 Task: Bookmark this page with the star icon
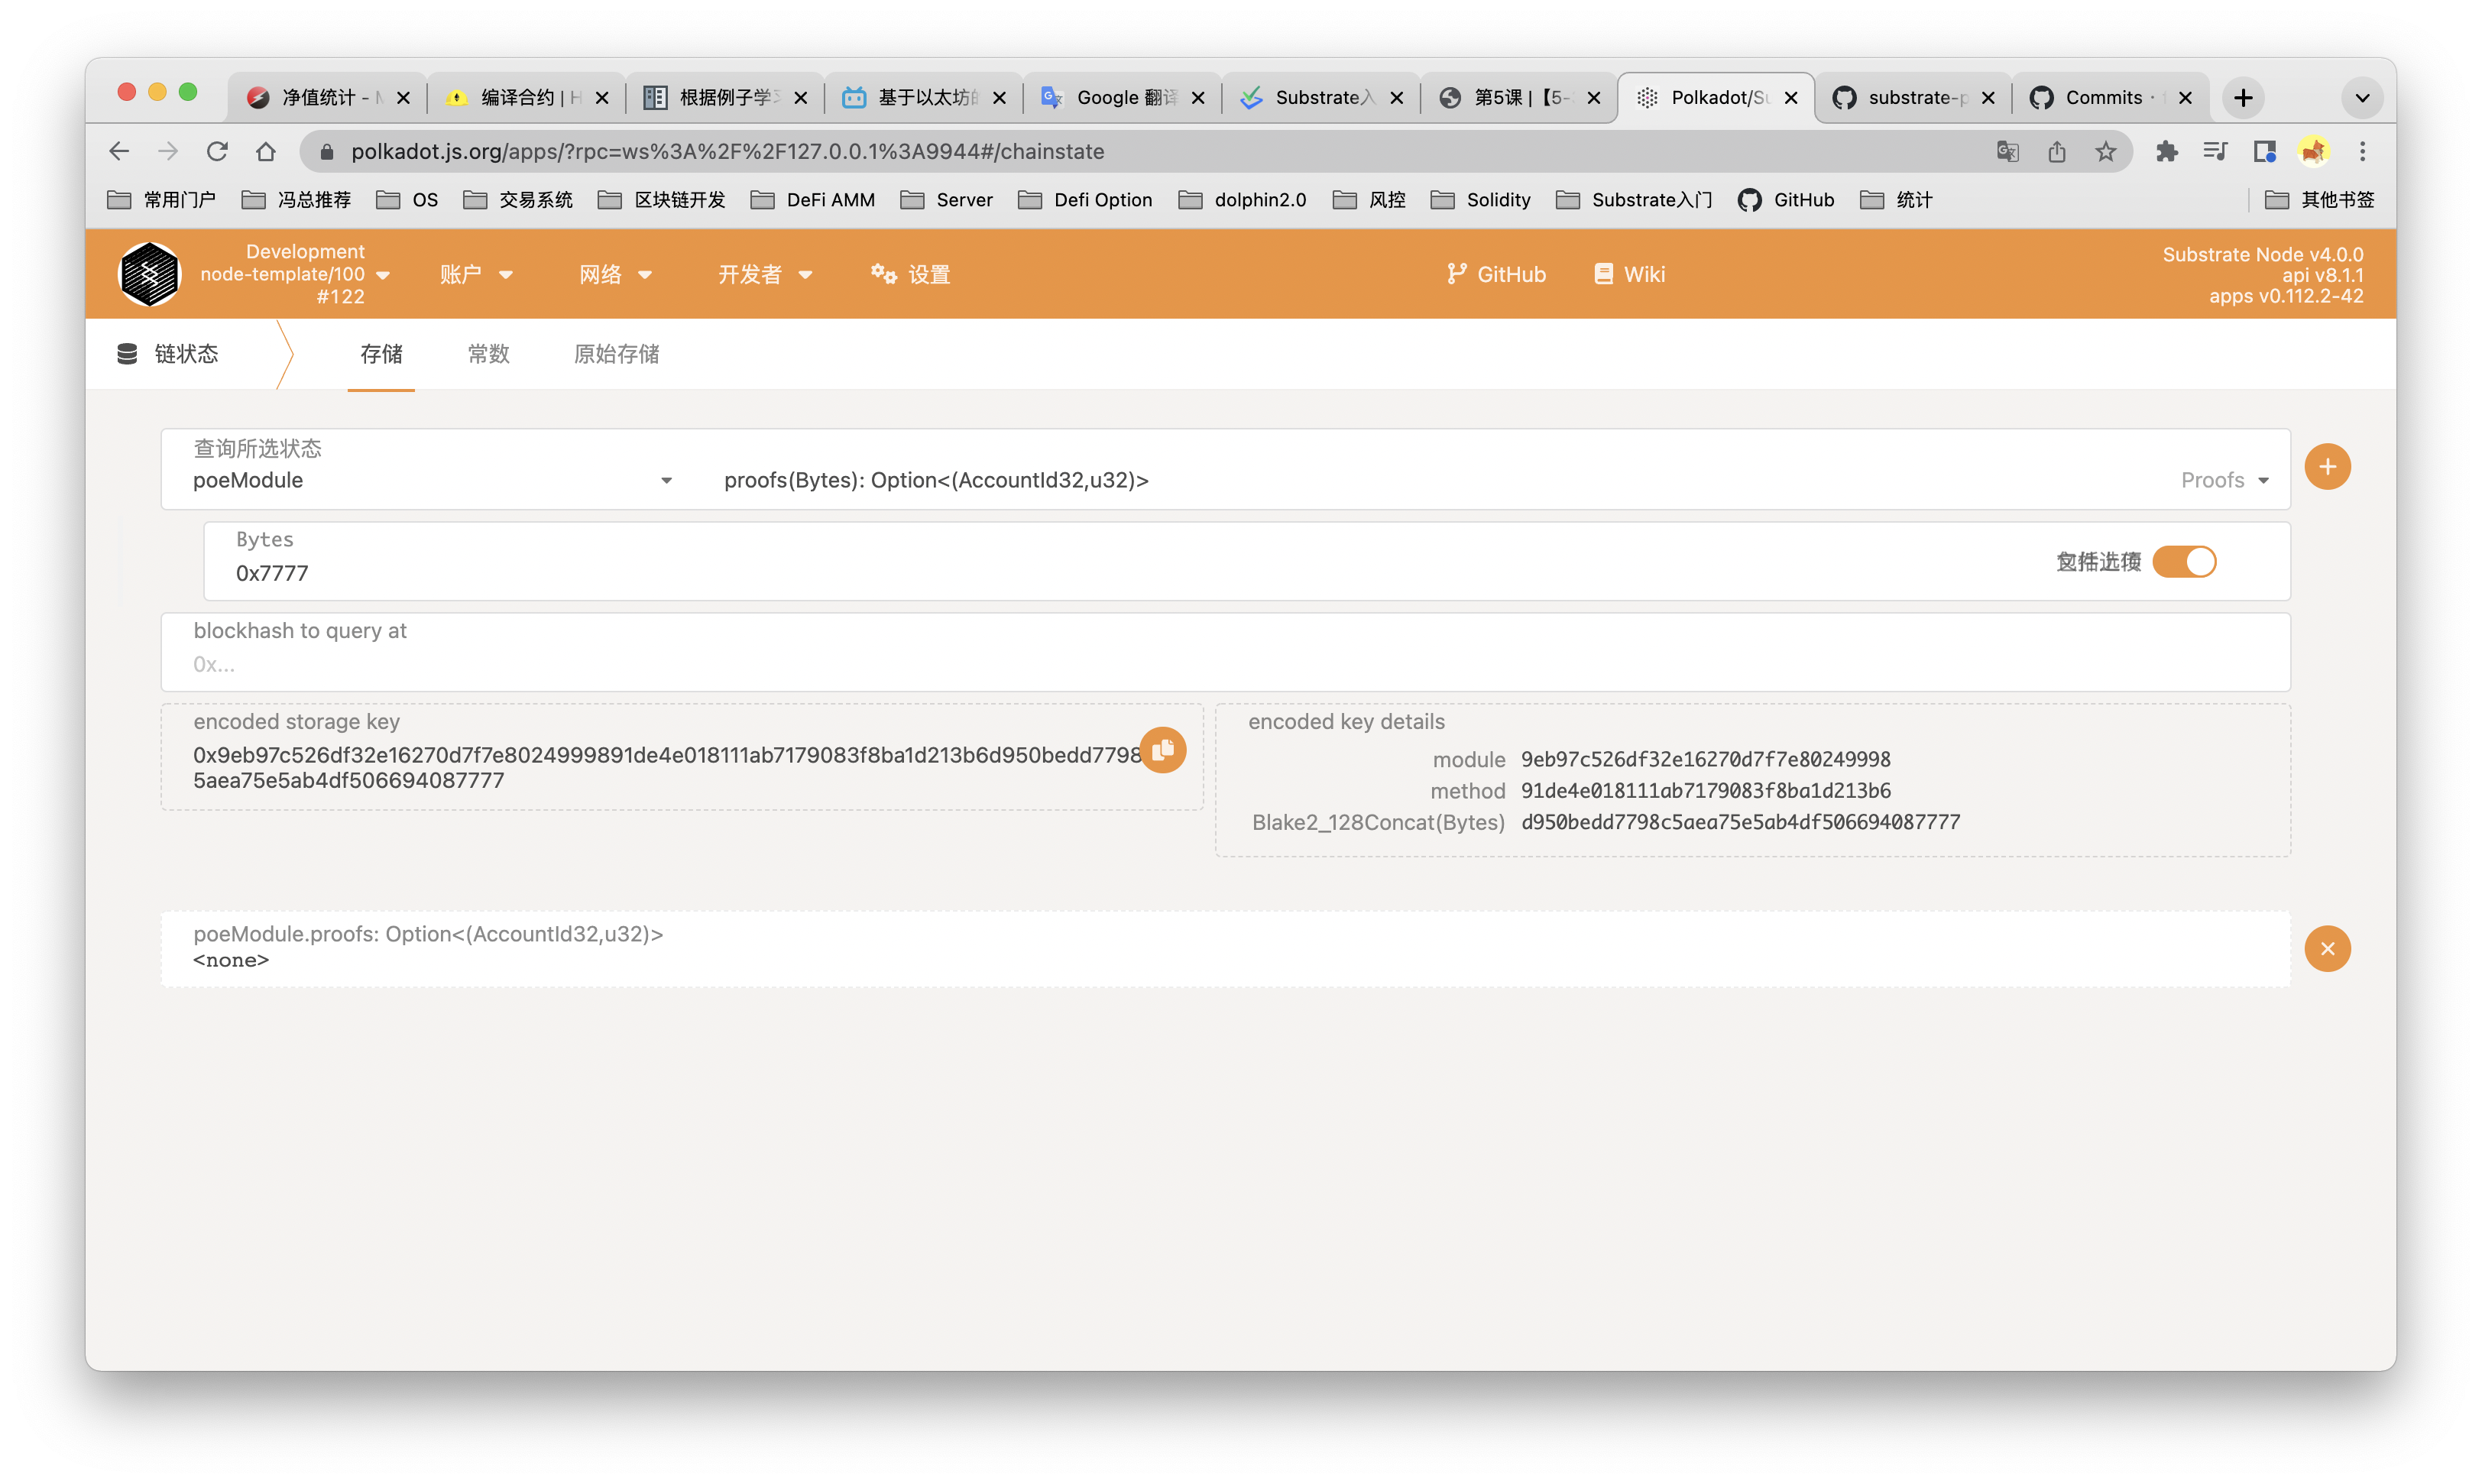2106,152
